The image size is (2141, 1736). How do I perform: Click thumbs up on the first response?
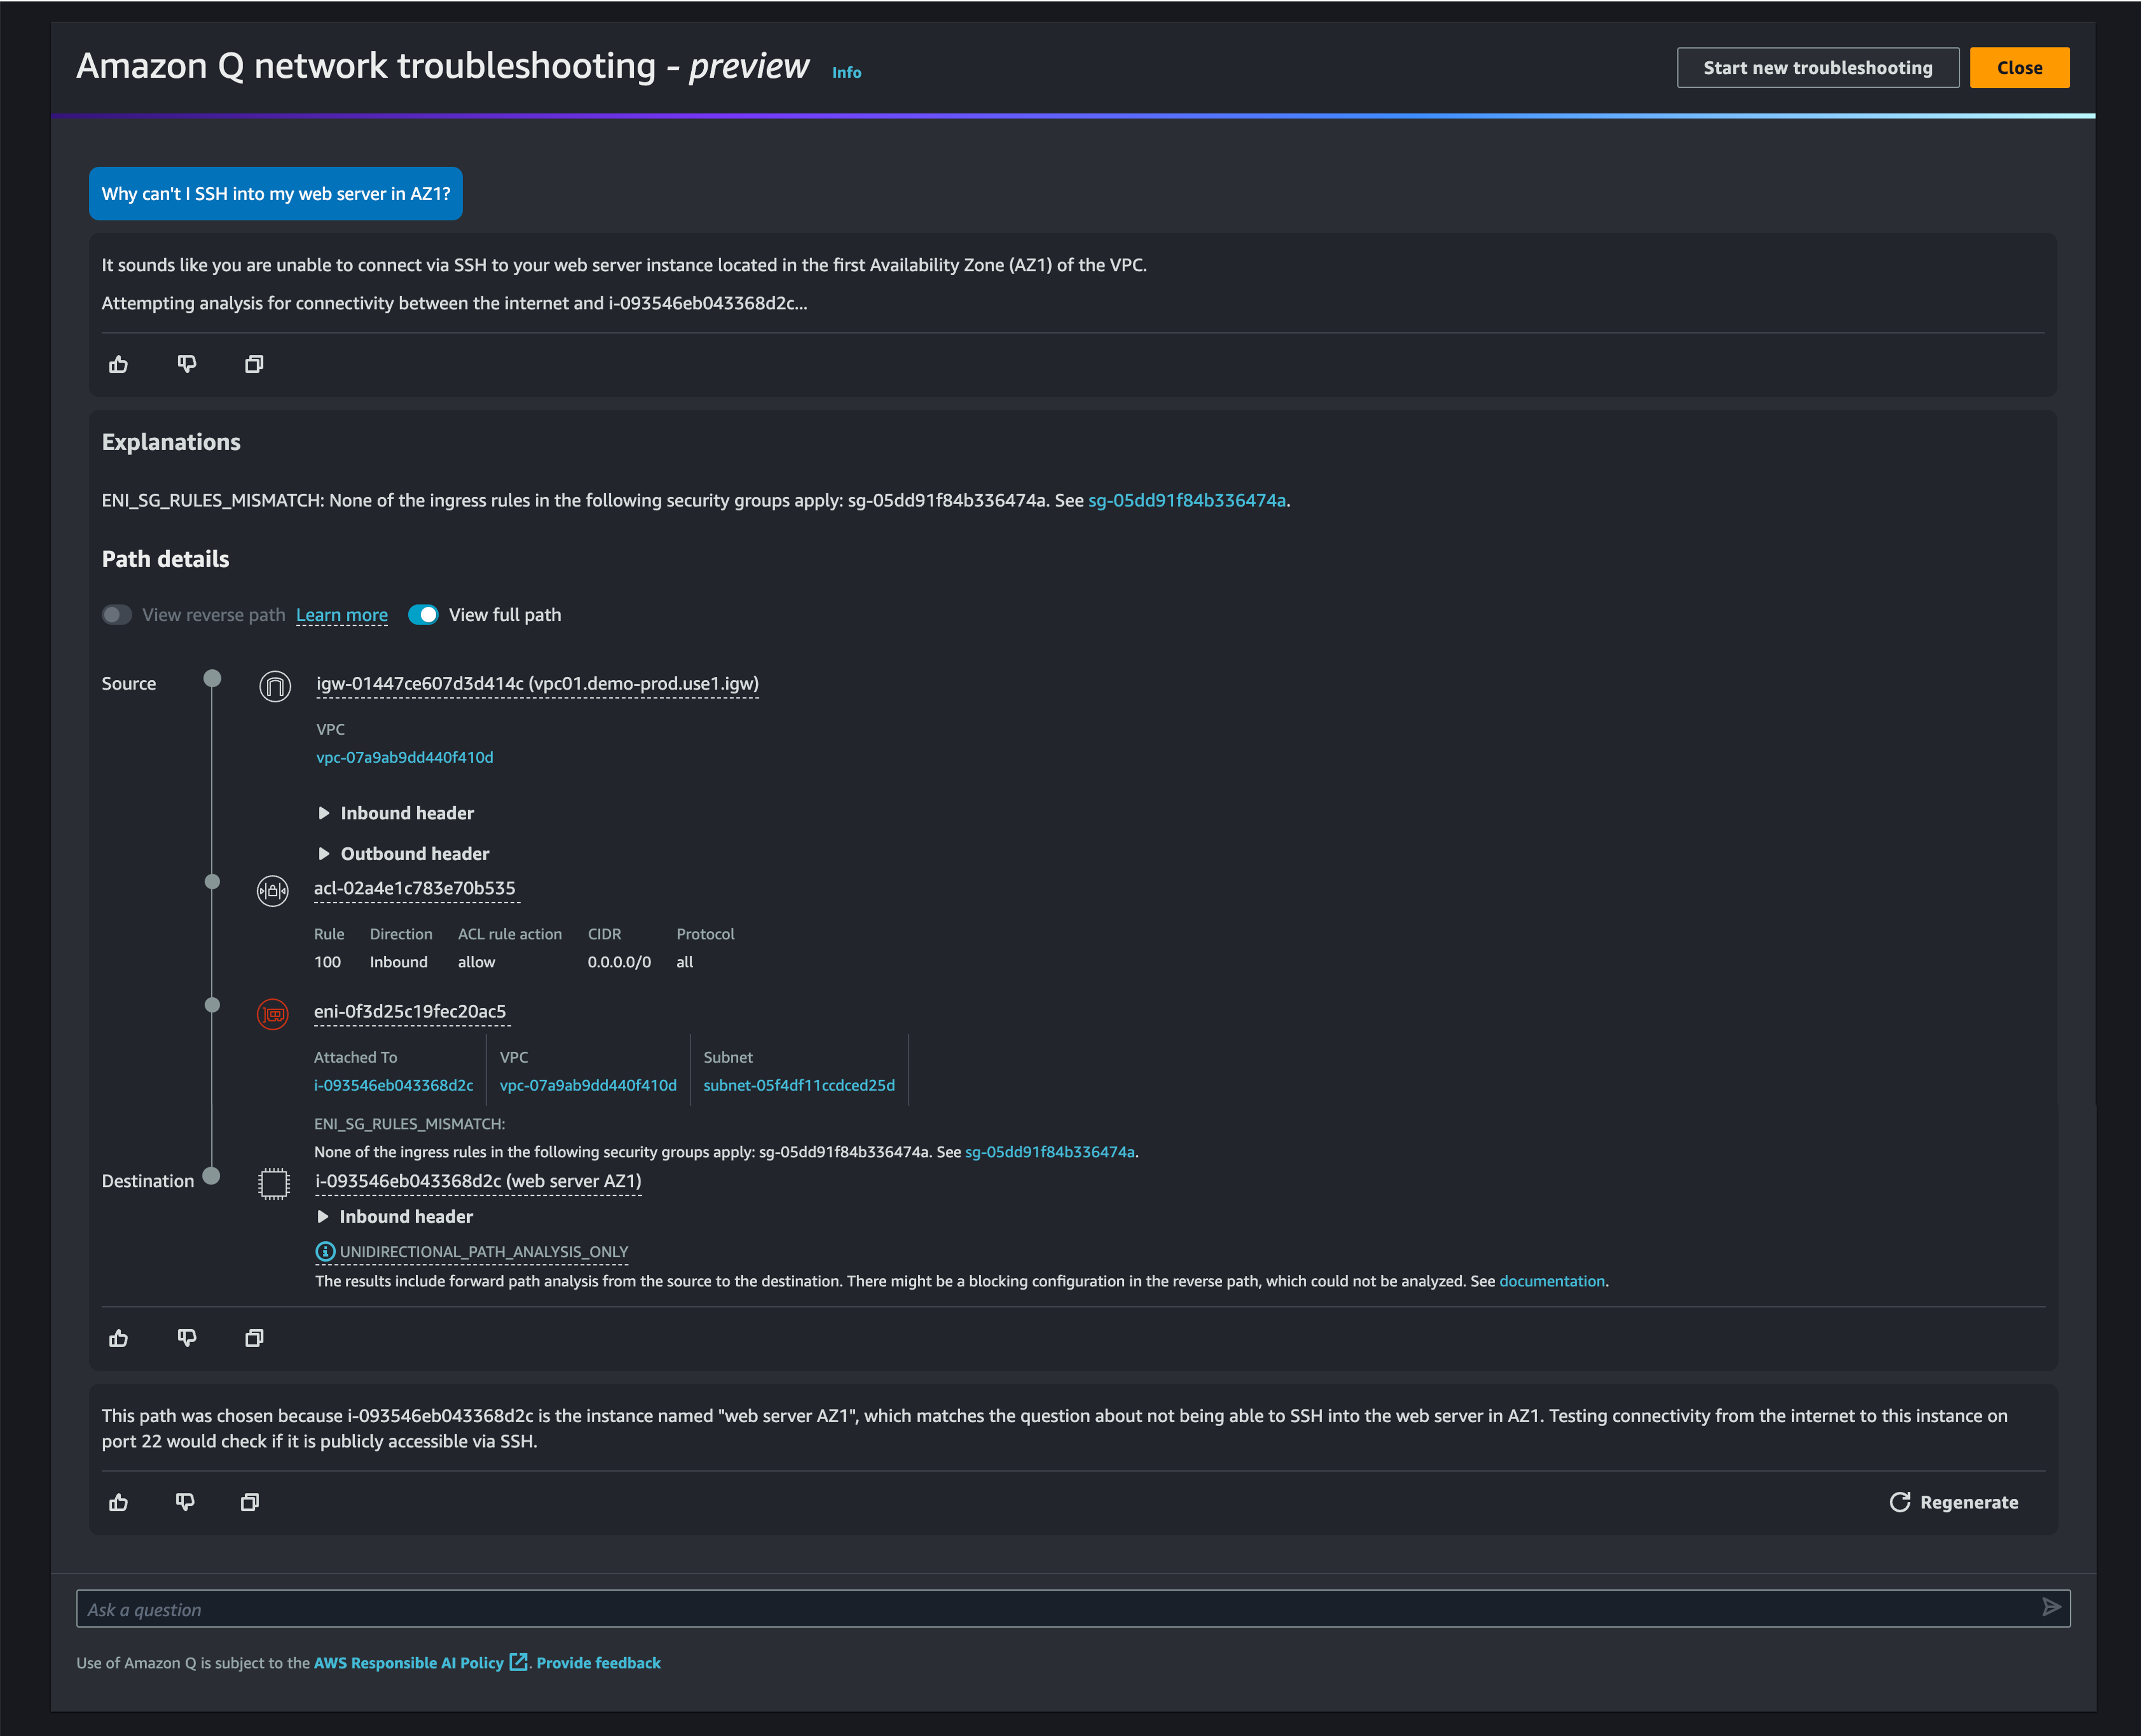(x=118, y=364)
